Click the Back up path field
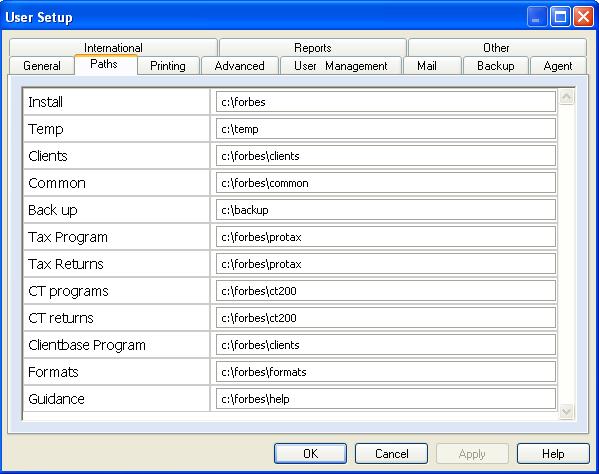Viewport: 599px width, 474px height. click(x=386, y=210)
